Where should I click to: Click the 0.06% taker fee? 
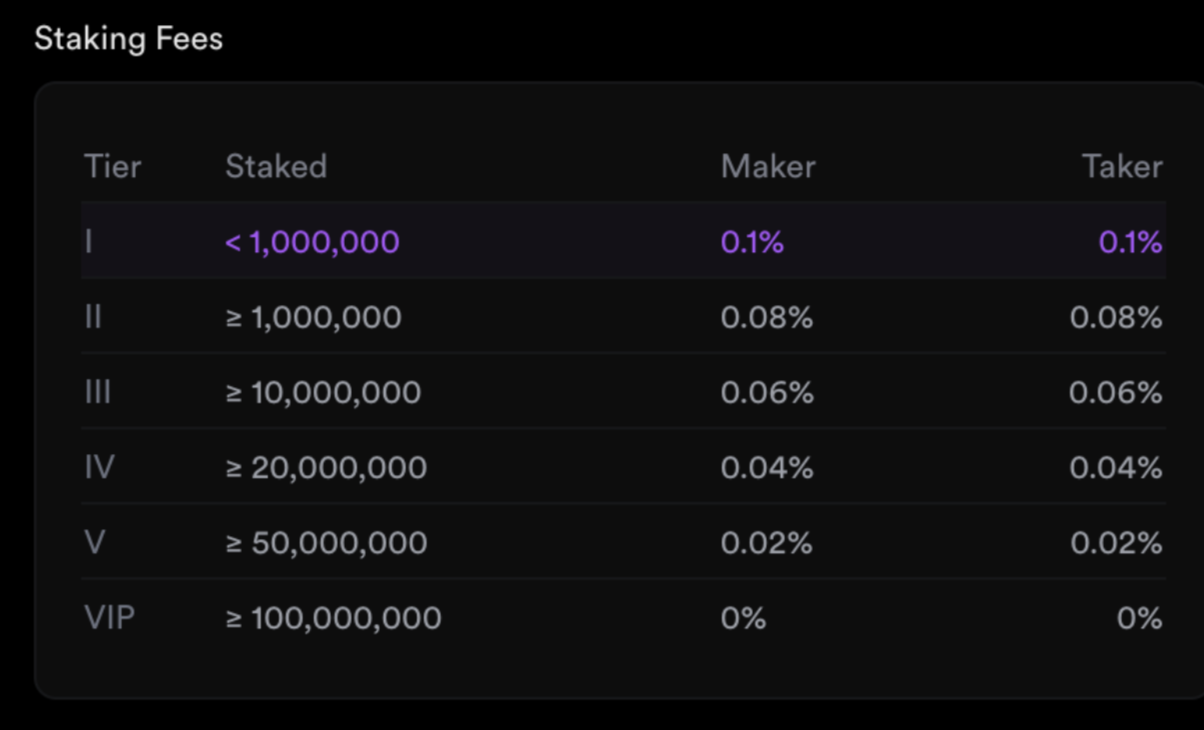pyautogui.click(x=1116, y=392)
